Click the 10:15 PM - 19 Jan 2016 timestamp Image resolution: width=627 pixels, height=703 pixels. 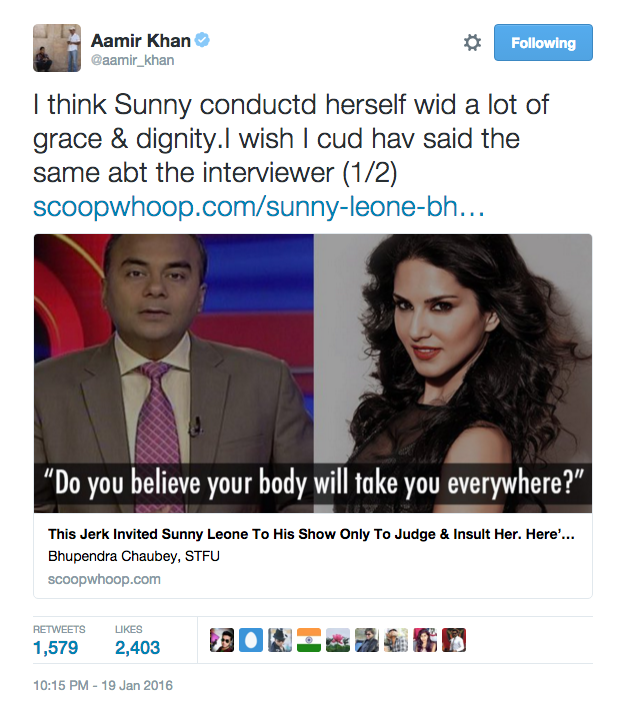(103, 686)
